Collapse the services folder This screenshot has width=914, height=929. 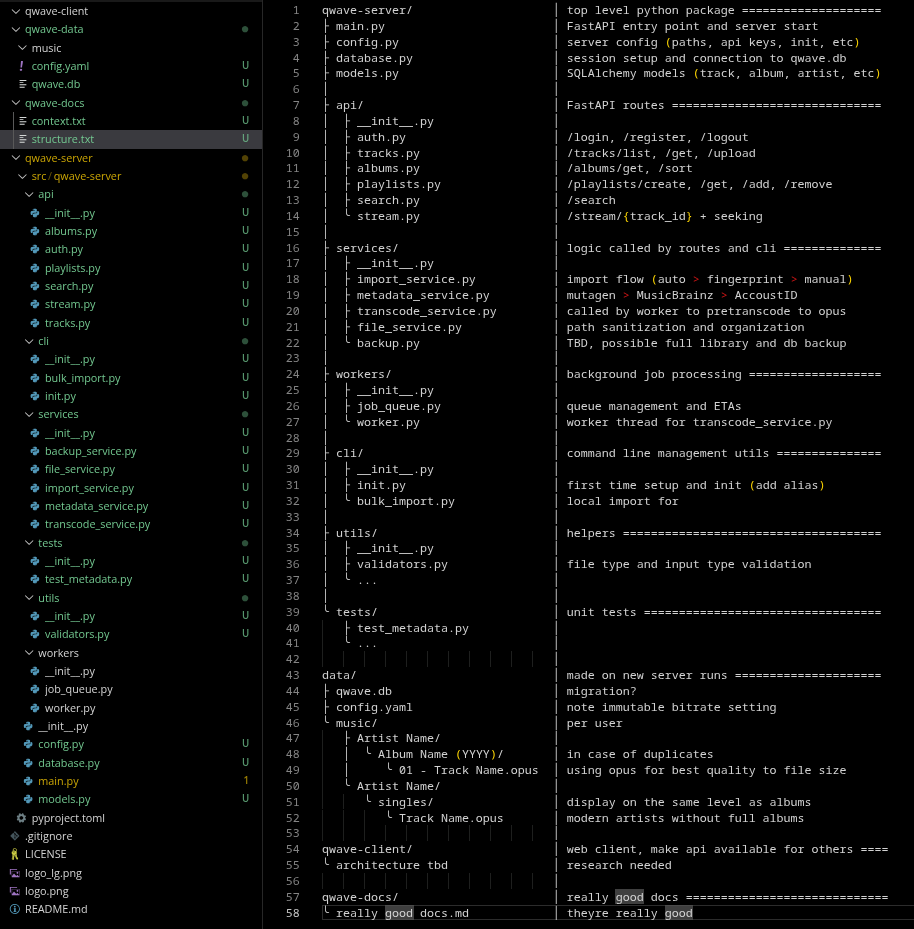pos(28,414)
